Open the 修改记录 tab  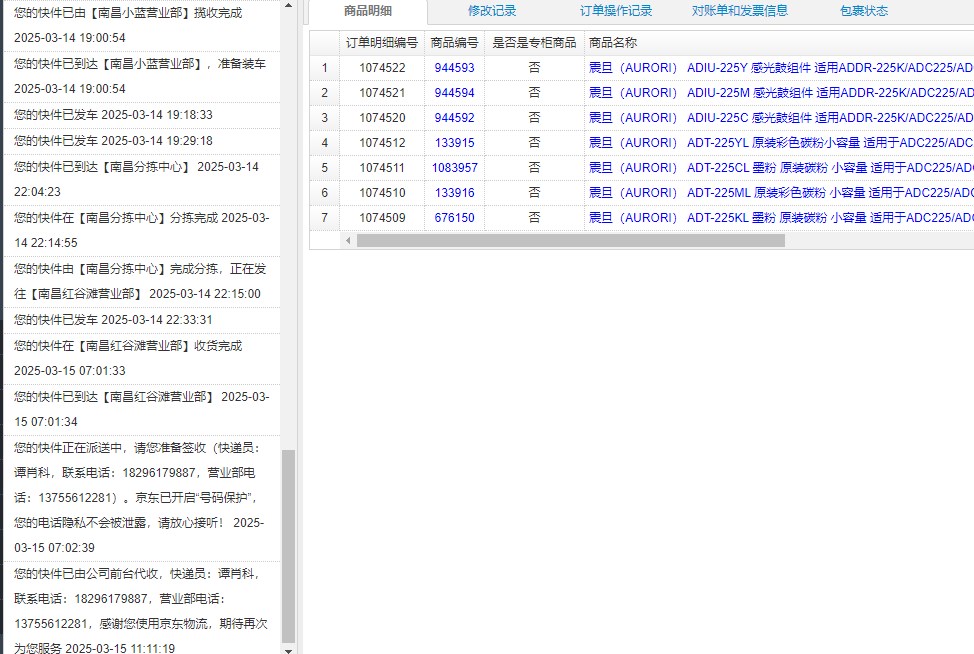[492, 11]
